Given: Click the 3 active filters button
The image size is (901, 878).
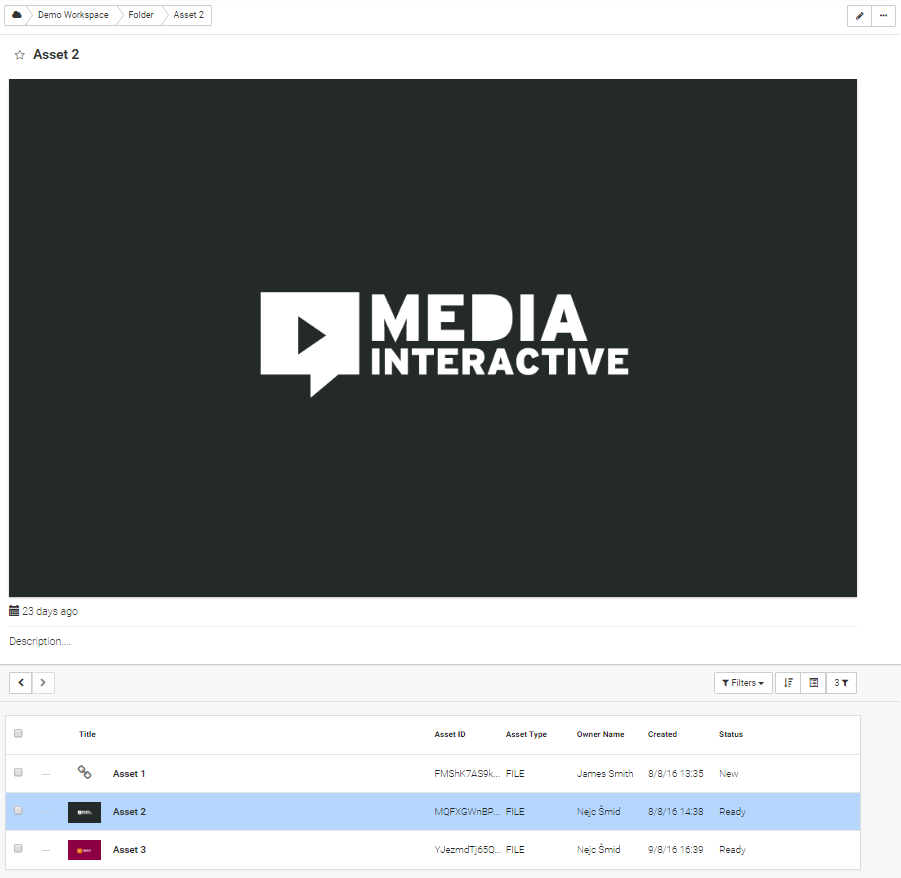Looking at the screenshot, I should pyautogui.click(x=841, y=683).
